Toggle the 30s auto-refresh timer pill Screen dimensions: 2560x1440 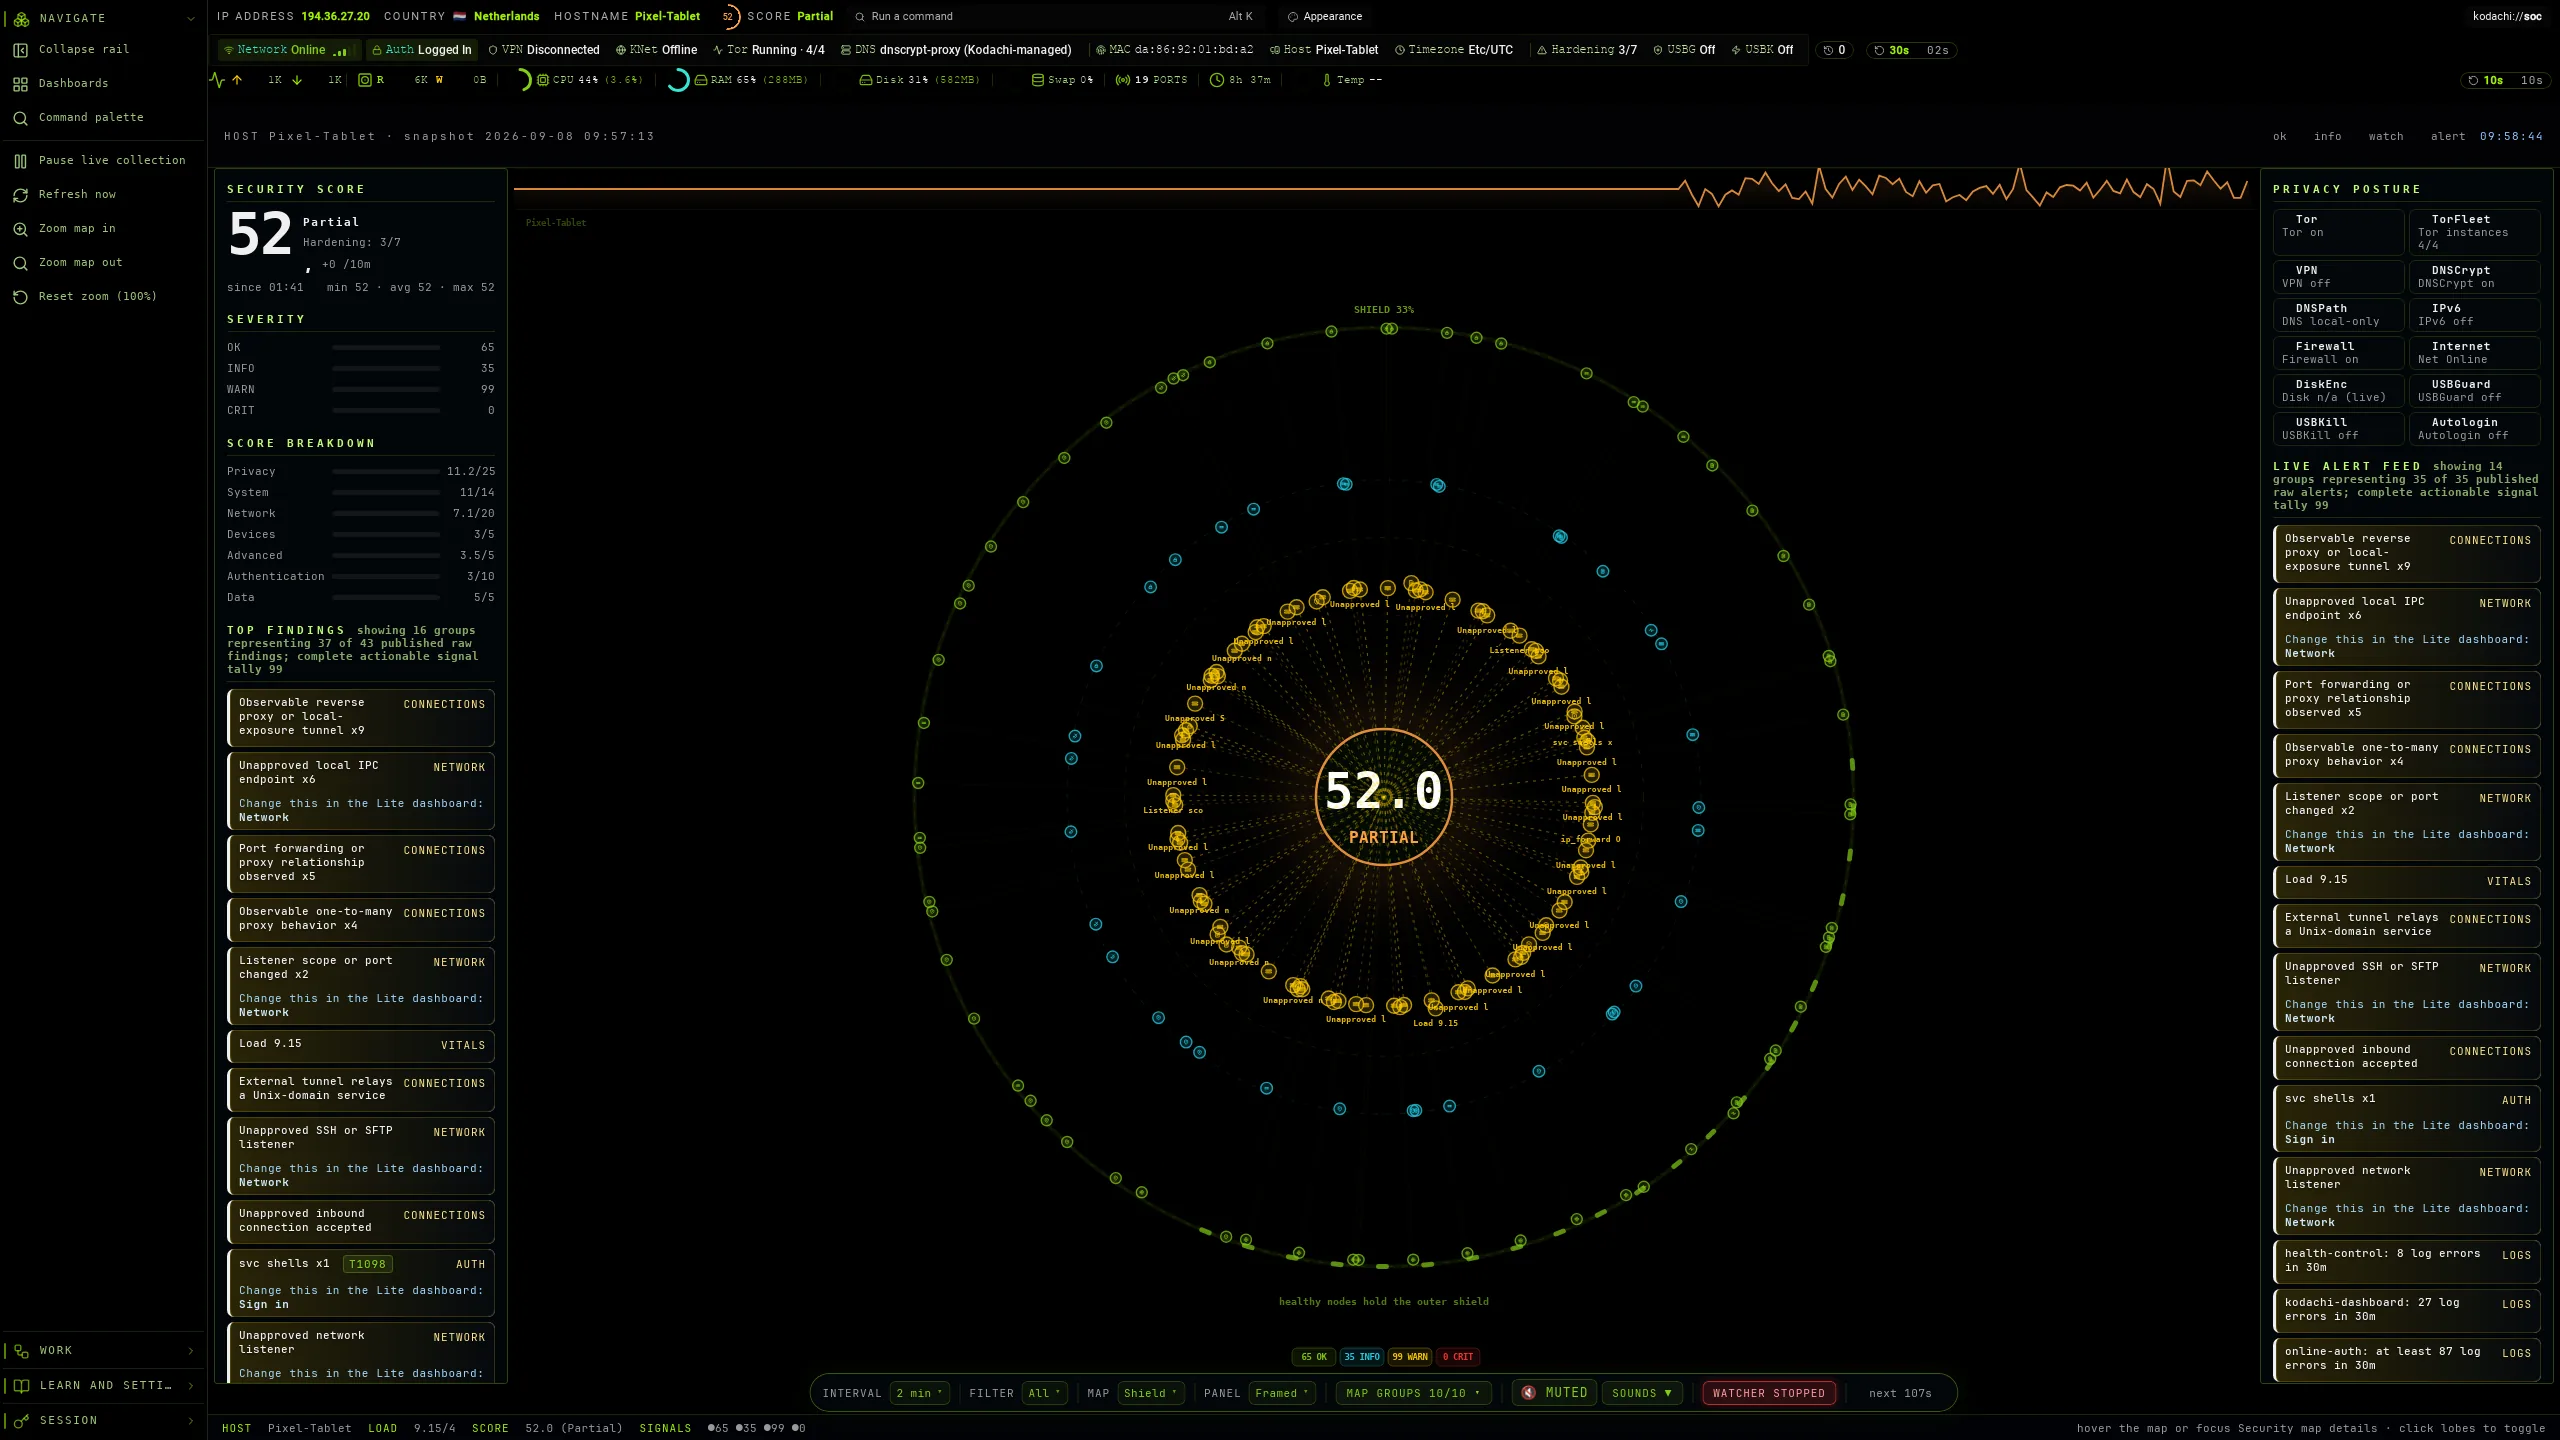1911,50
